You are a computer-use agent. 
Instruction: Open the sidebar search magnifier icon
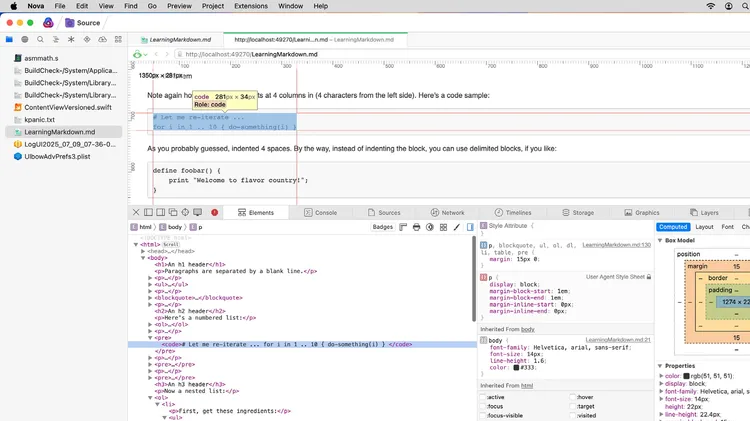pyautogui.click(x=40, y=39)
